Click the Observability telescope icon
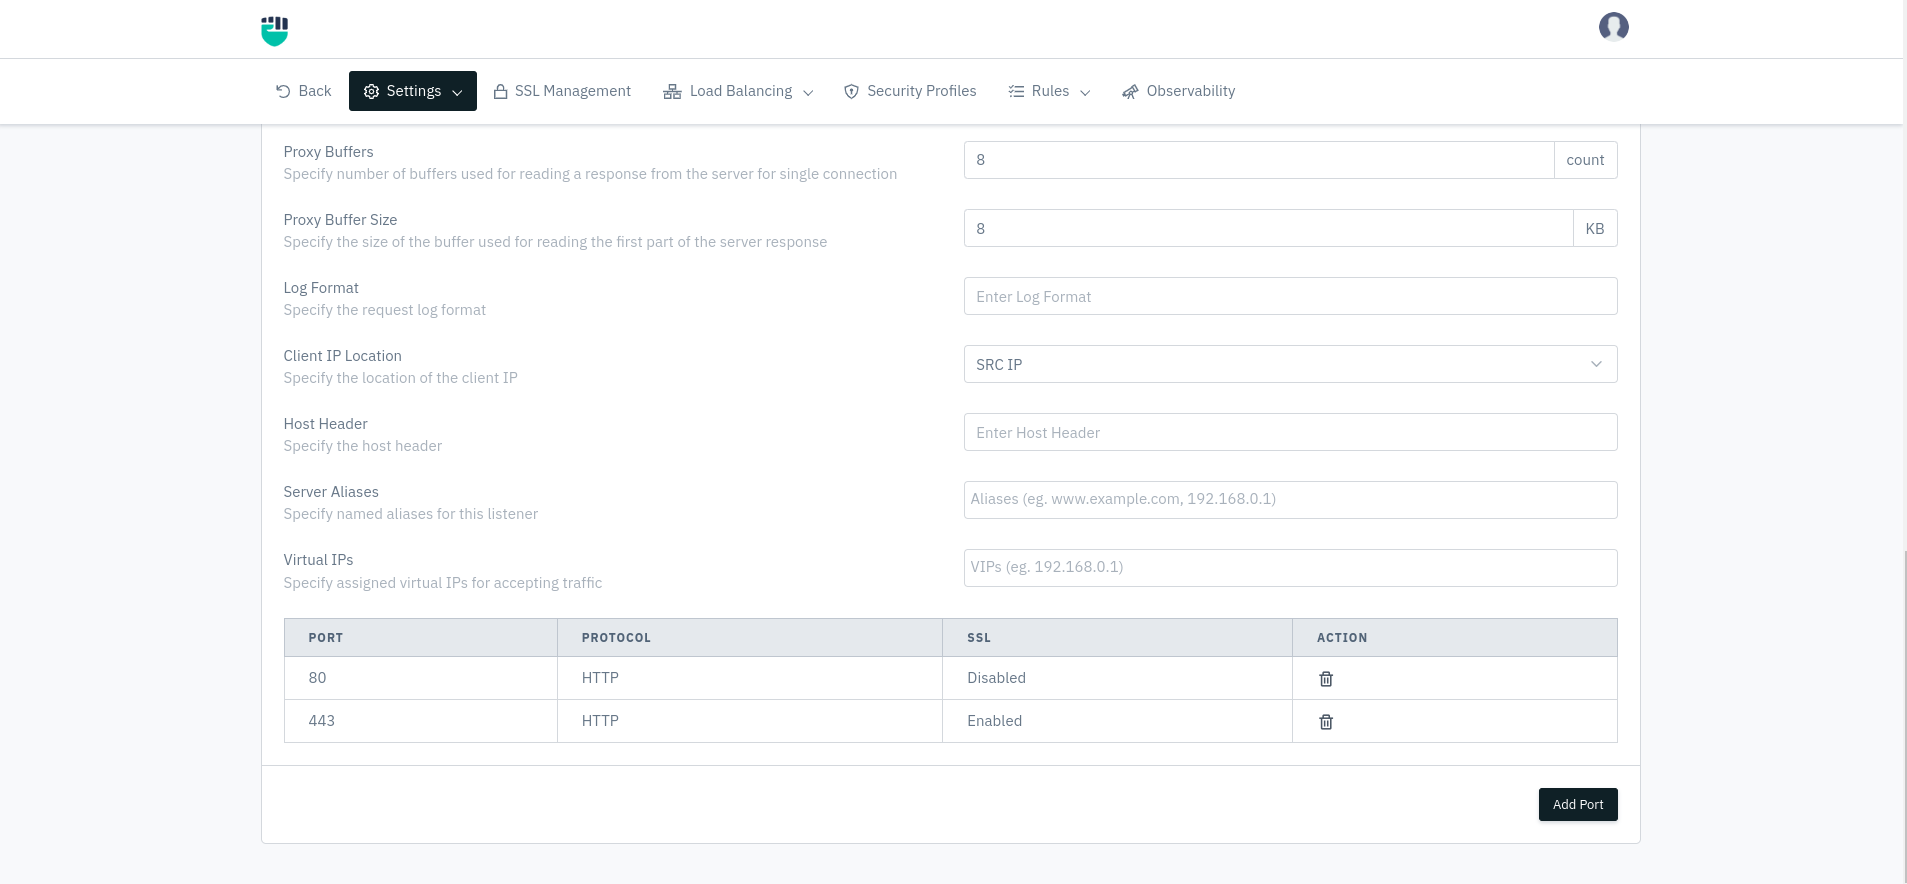 coord(1130,91)
